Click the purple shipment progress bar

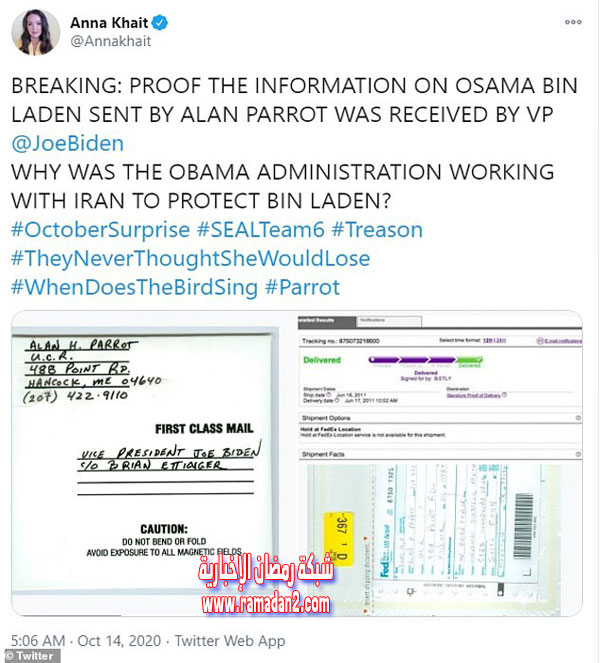click(413, 360)
